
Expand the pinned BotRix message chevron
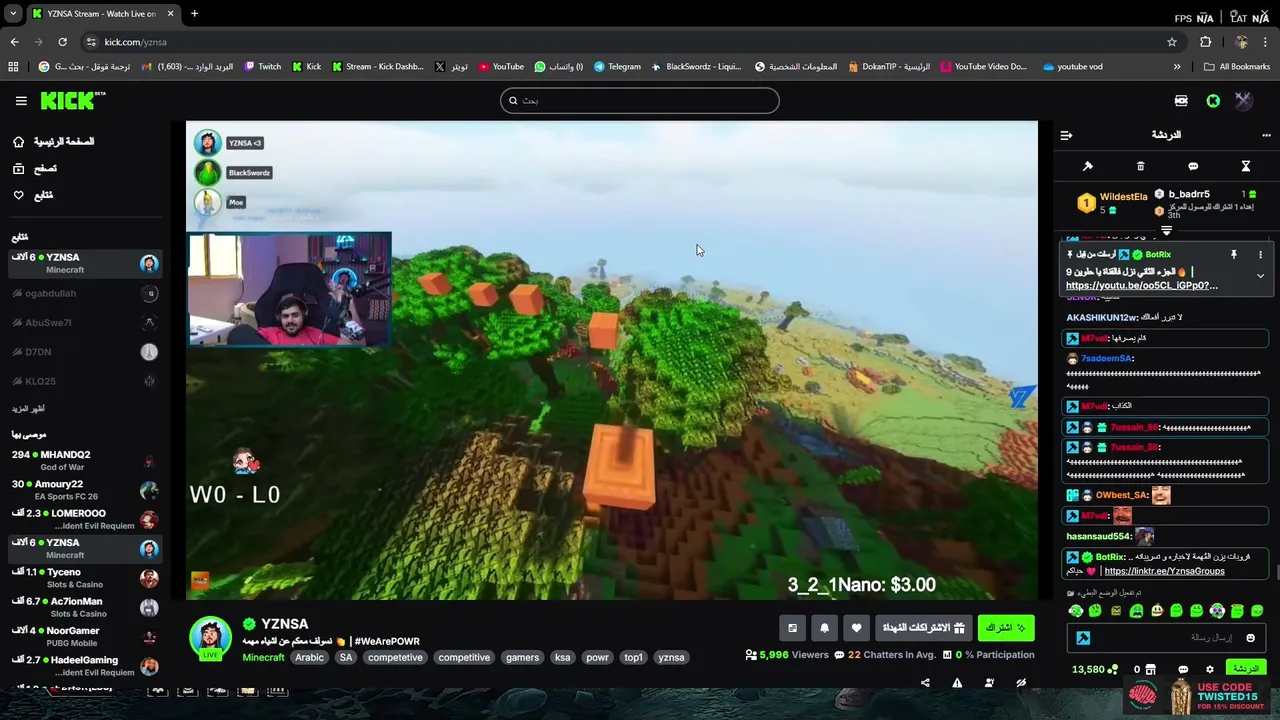click(x=1260, y=276)
